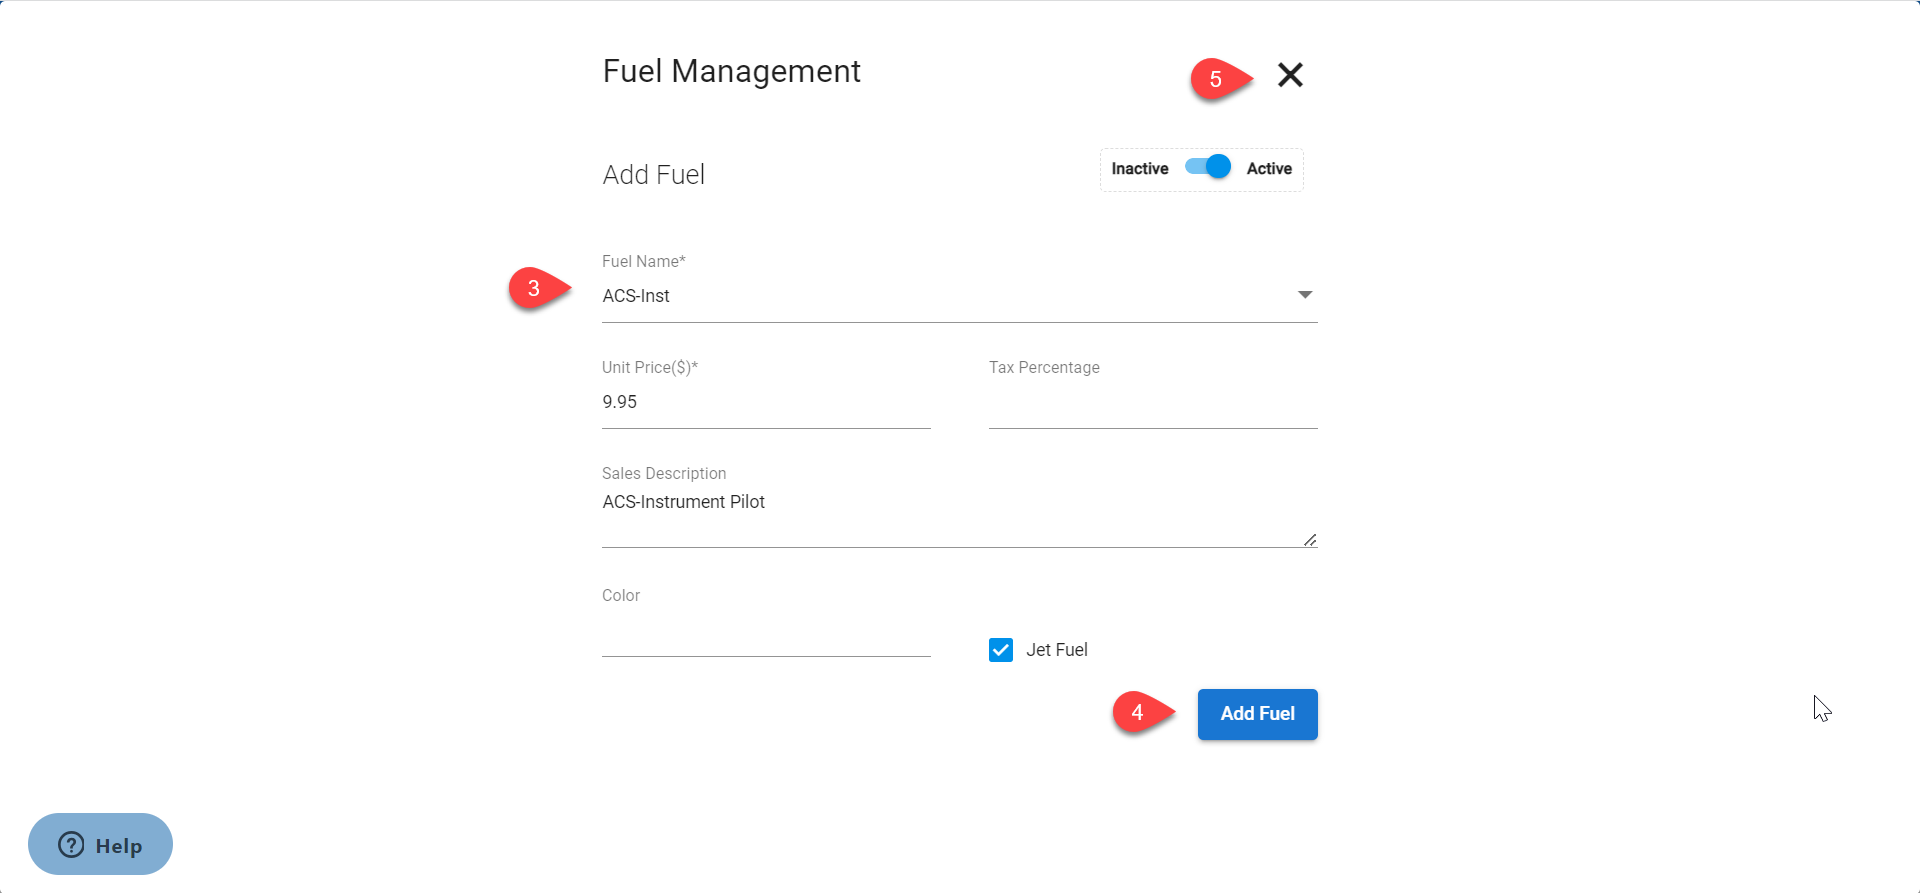Click the ACS-Inst selected fuel name value
This screenshot has height=893, width=1920.
click(636, 296)
